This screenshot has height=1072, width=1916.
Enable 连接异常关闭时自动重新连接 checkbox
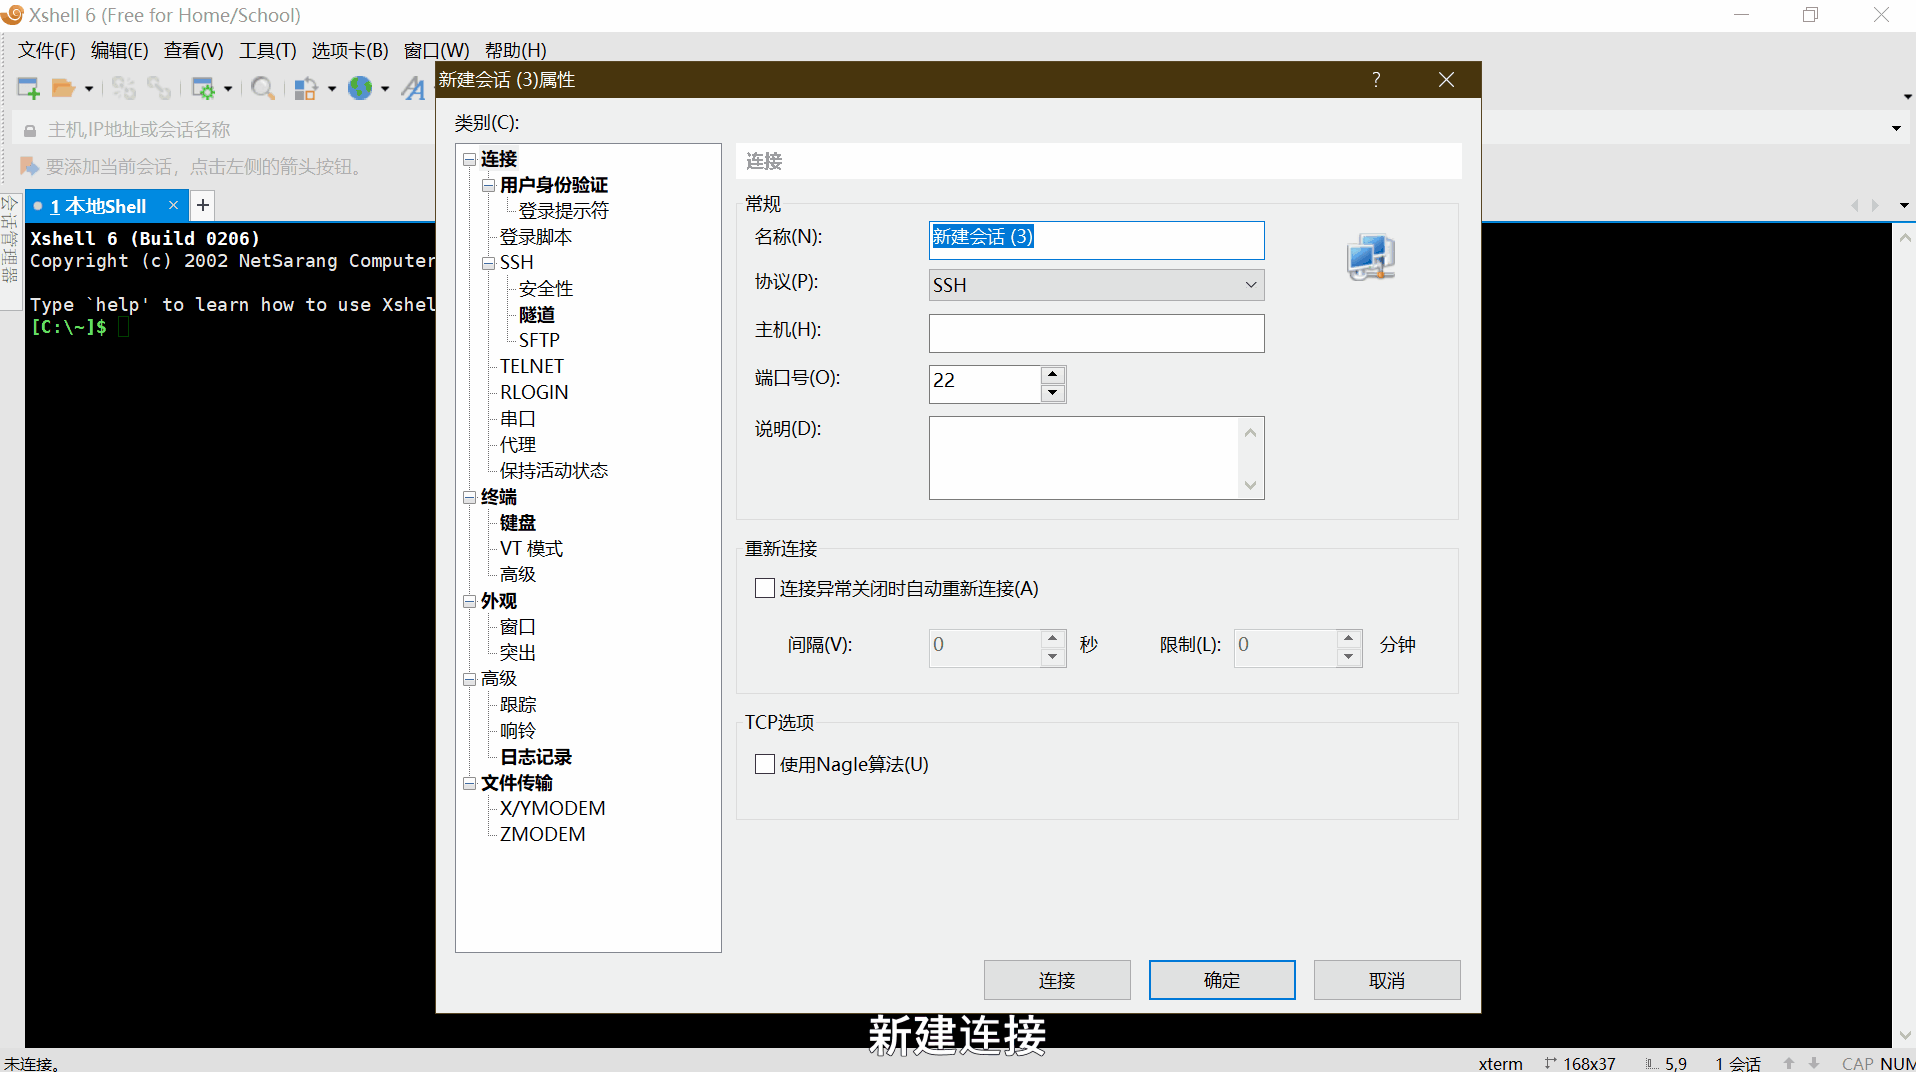[765, 588]
